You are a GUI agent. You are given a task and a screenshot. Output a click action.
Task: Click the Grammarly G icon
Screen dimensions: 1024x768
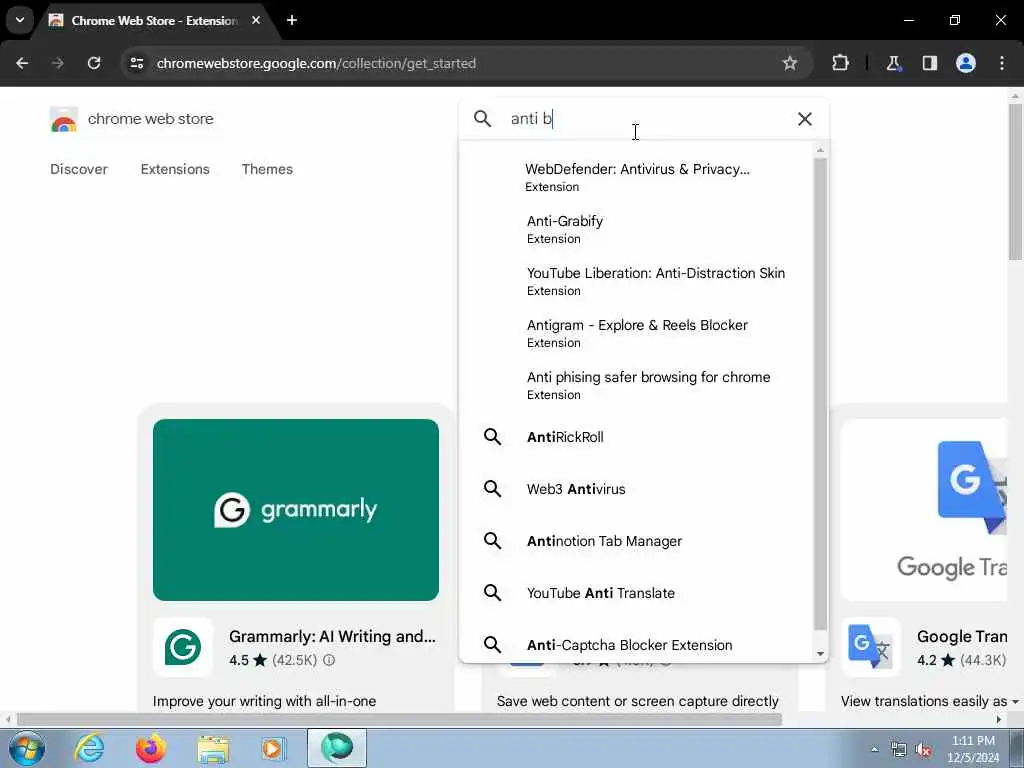[183, 647]
